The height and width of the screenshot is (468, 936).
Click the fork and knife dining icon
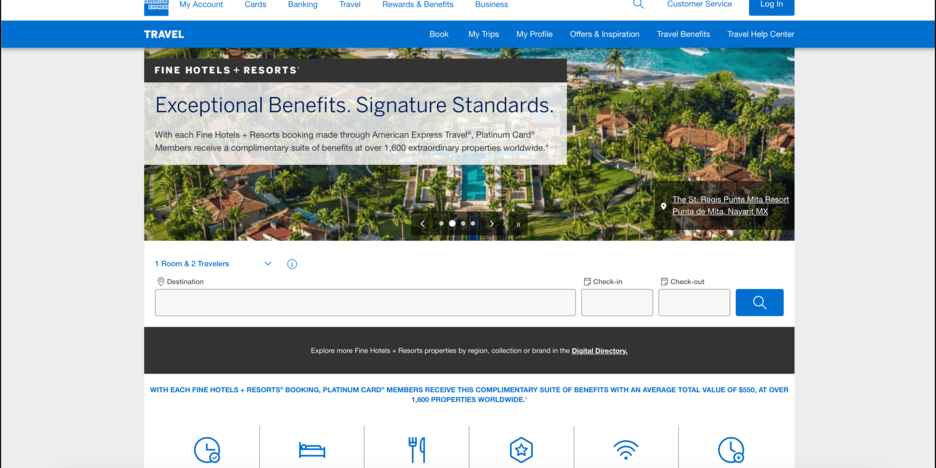click(417, 449)
